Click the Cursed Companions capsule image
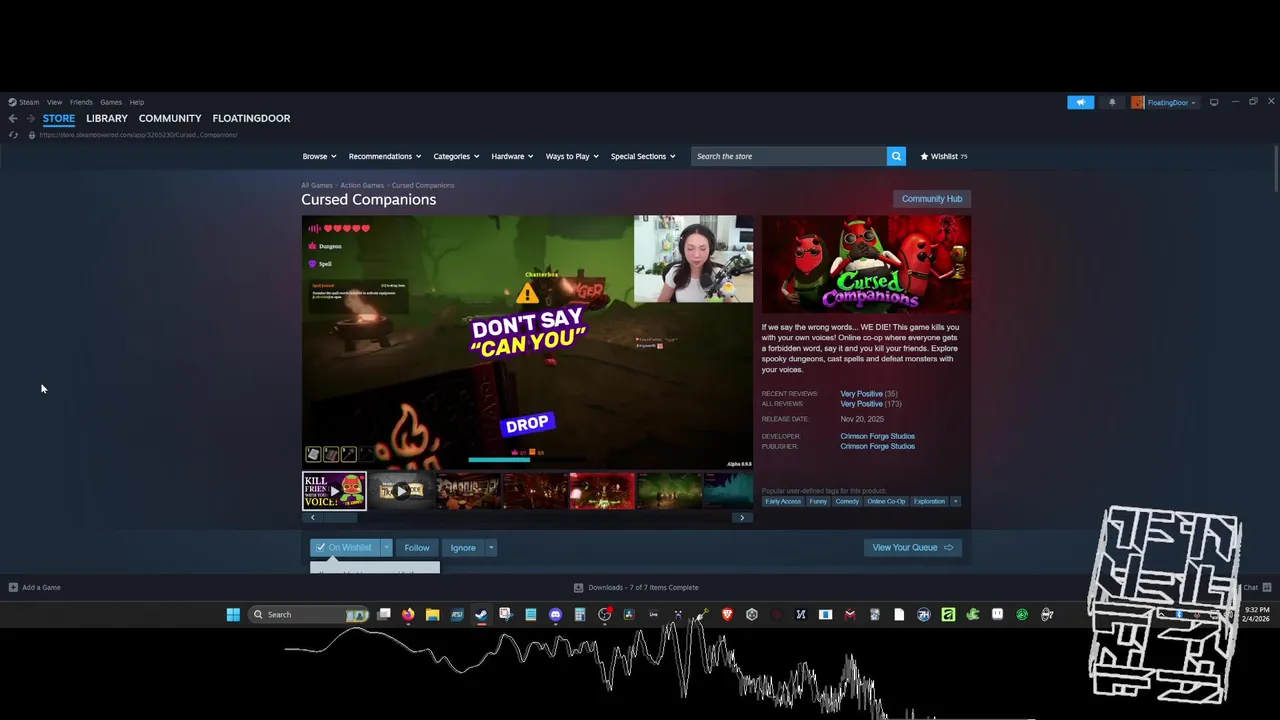1280x720 pixels. tap(866, 264)
